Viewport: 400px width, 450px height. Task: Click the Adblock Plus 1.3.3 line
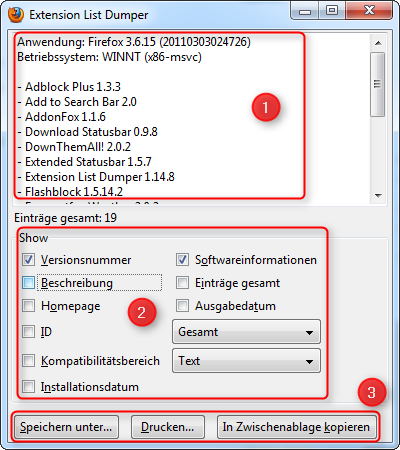coord(69,87)
